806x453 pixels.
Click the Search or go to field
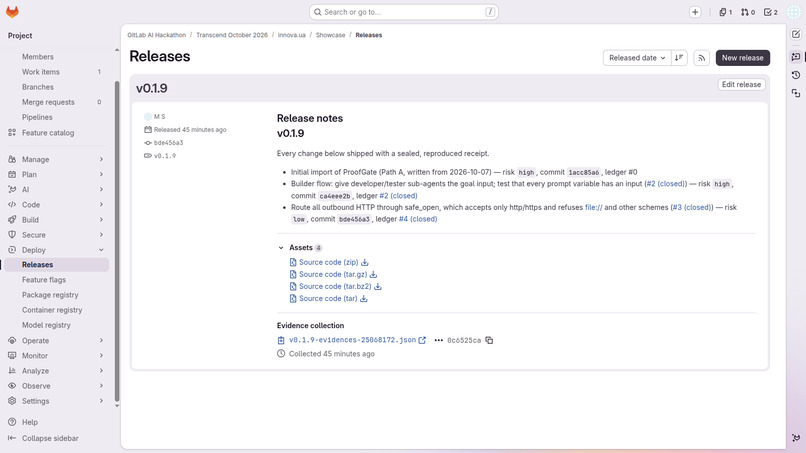point(404,12)
